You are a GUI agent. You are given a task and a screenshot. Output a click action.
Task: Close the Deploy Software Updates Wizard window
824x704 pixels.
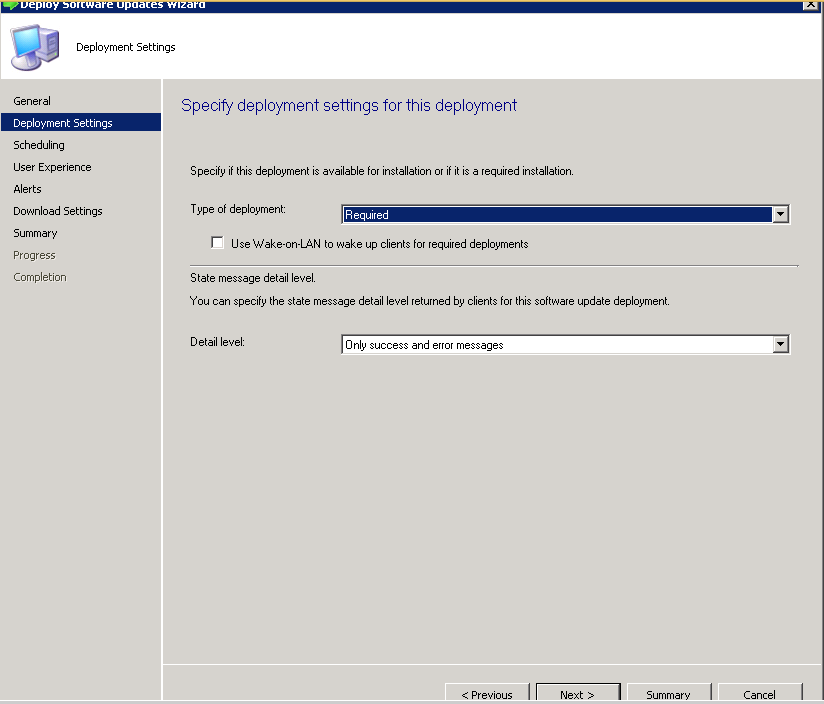pos(810,5)
